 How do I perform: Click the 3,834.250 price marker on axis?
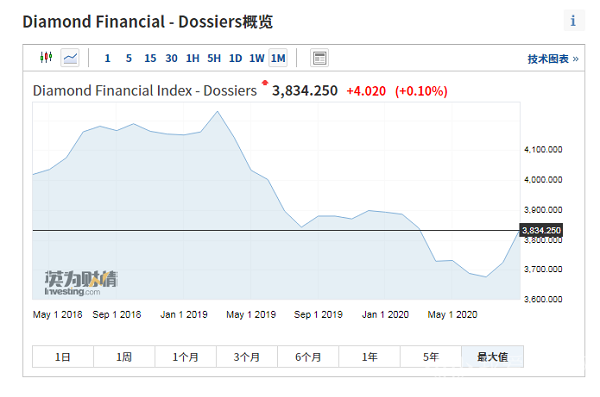[541, 230]
